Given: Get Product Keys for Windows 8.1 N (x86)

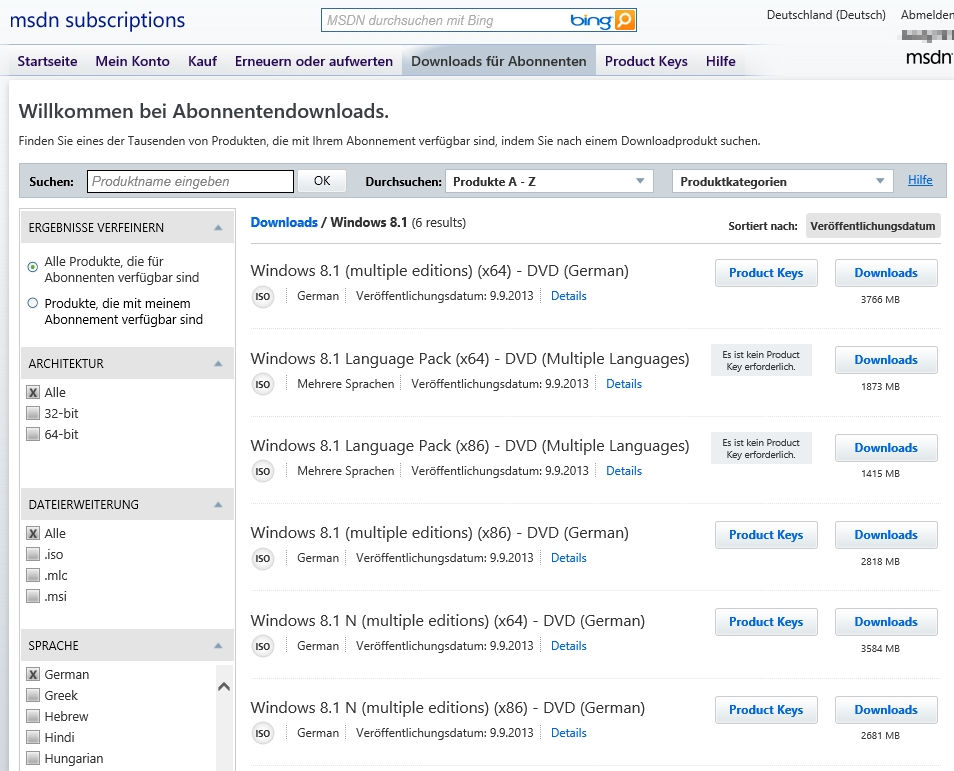Looking at the screenshot, I should click(x=766, y=710).
